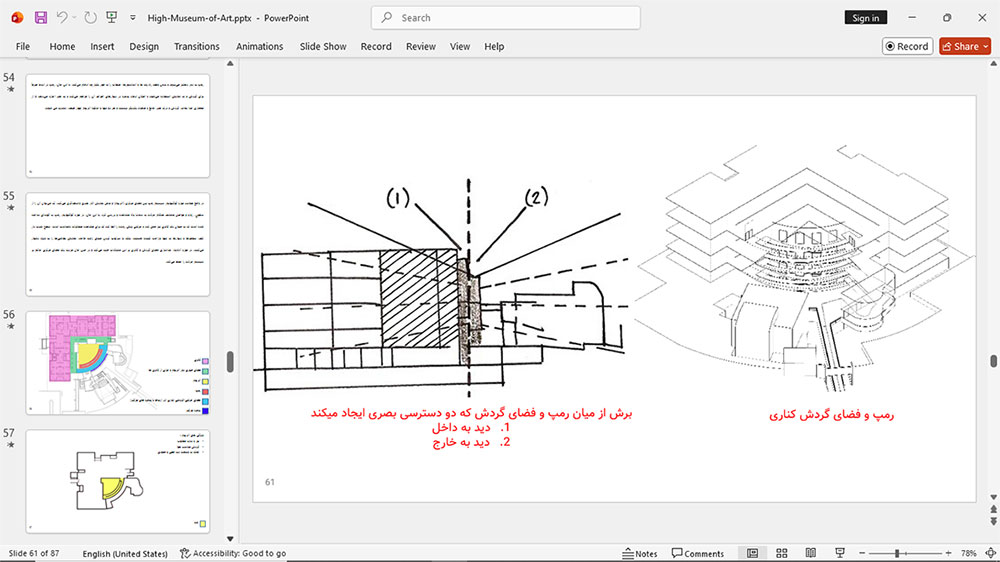The image size is (1000, 562).
Task: Open the Transitions ribbon tab
Action: 196,47
